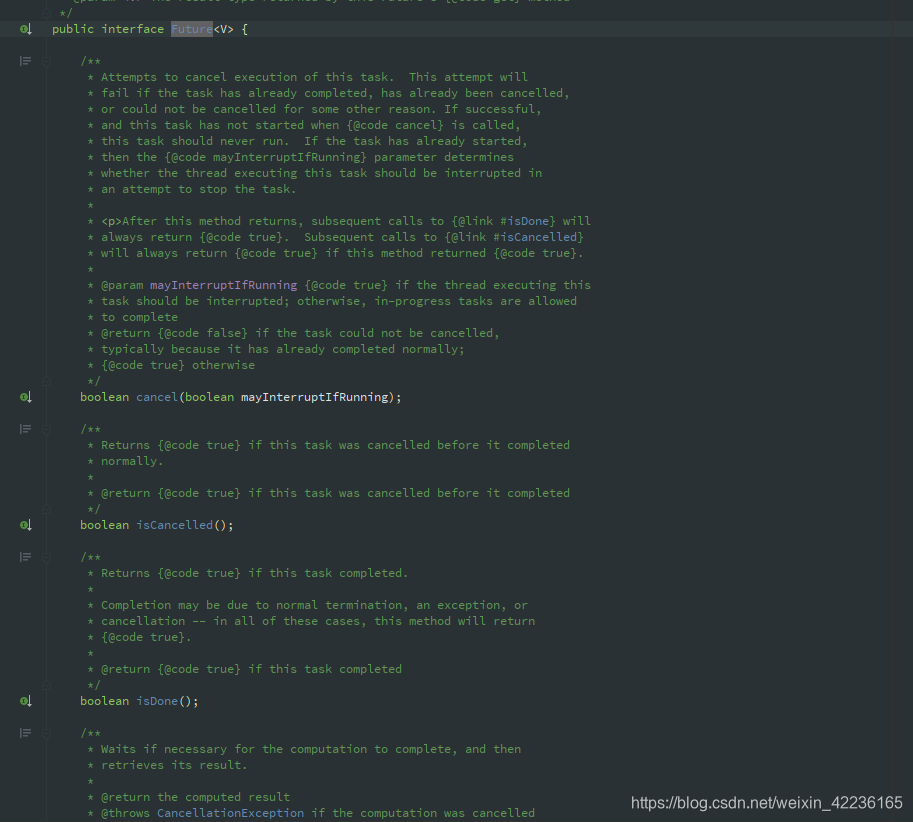Collapse the Javadoc fold starting 'Waits if necessary'
The image size is (913, 822).
coord(47,733)
